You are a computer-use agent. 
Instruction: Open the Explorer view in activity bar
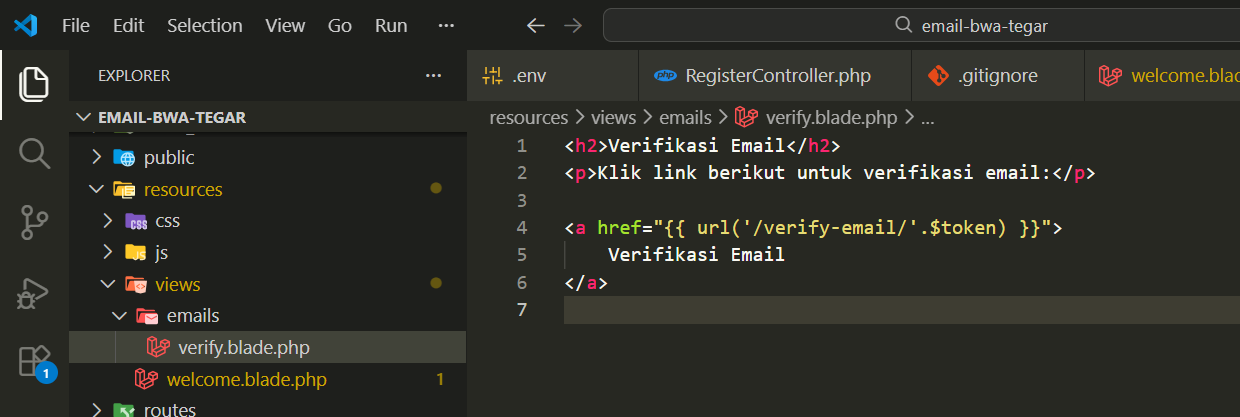34,84
